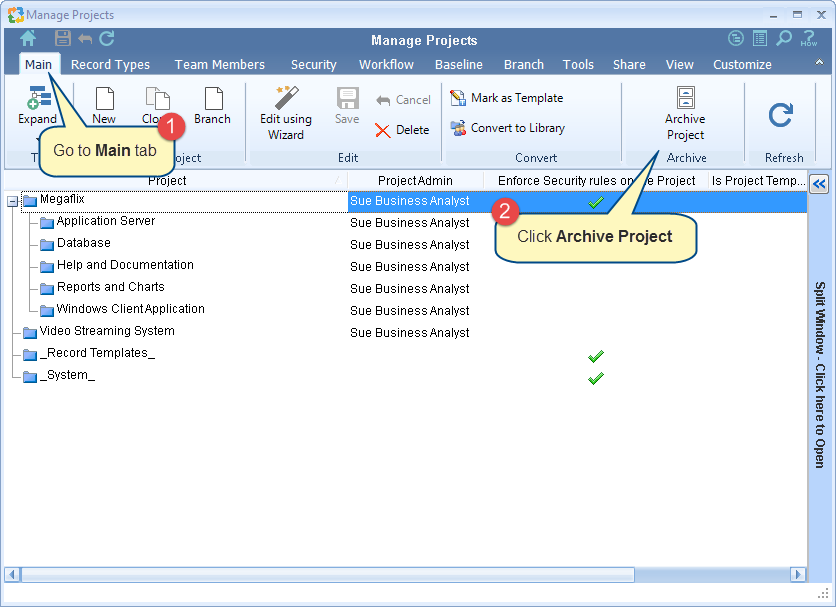Viewport: 836px width, 607px height.
Task: Select the Database project
Action: click(x=84, y=243)
